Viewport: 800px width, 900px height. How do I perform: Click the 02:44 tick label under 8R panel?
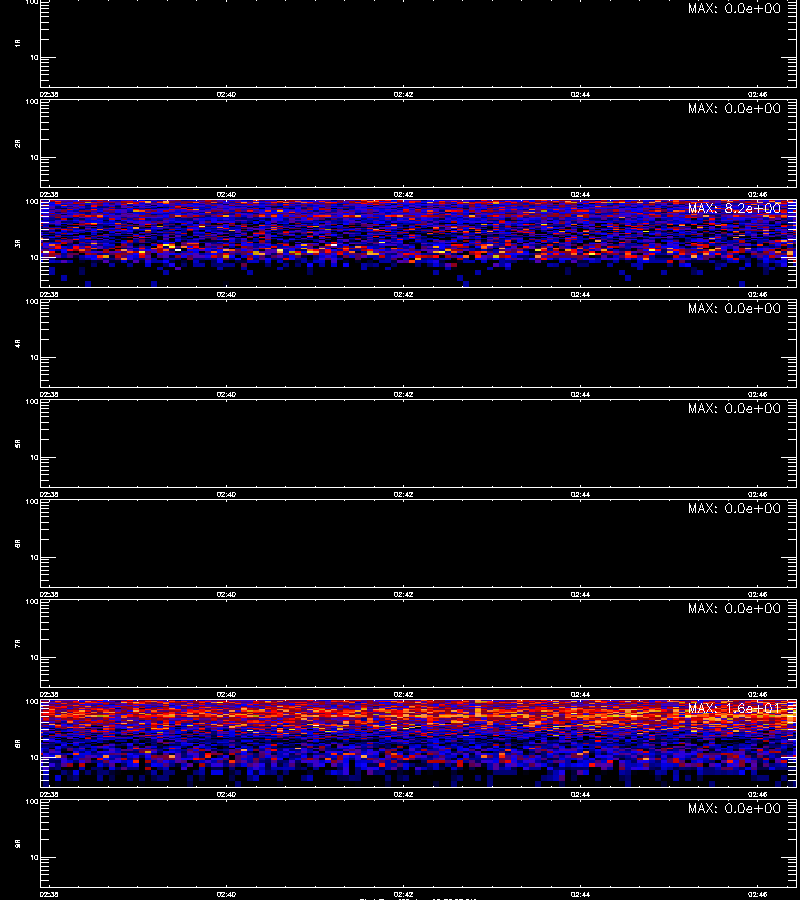coord(580,794)
